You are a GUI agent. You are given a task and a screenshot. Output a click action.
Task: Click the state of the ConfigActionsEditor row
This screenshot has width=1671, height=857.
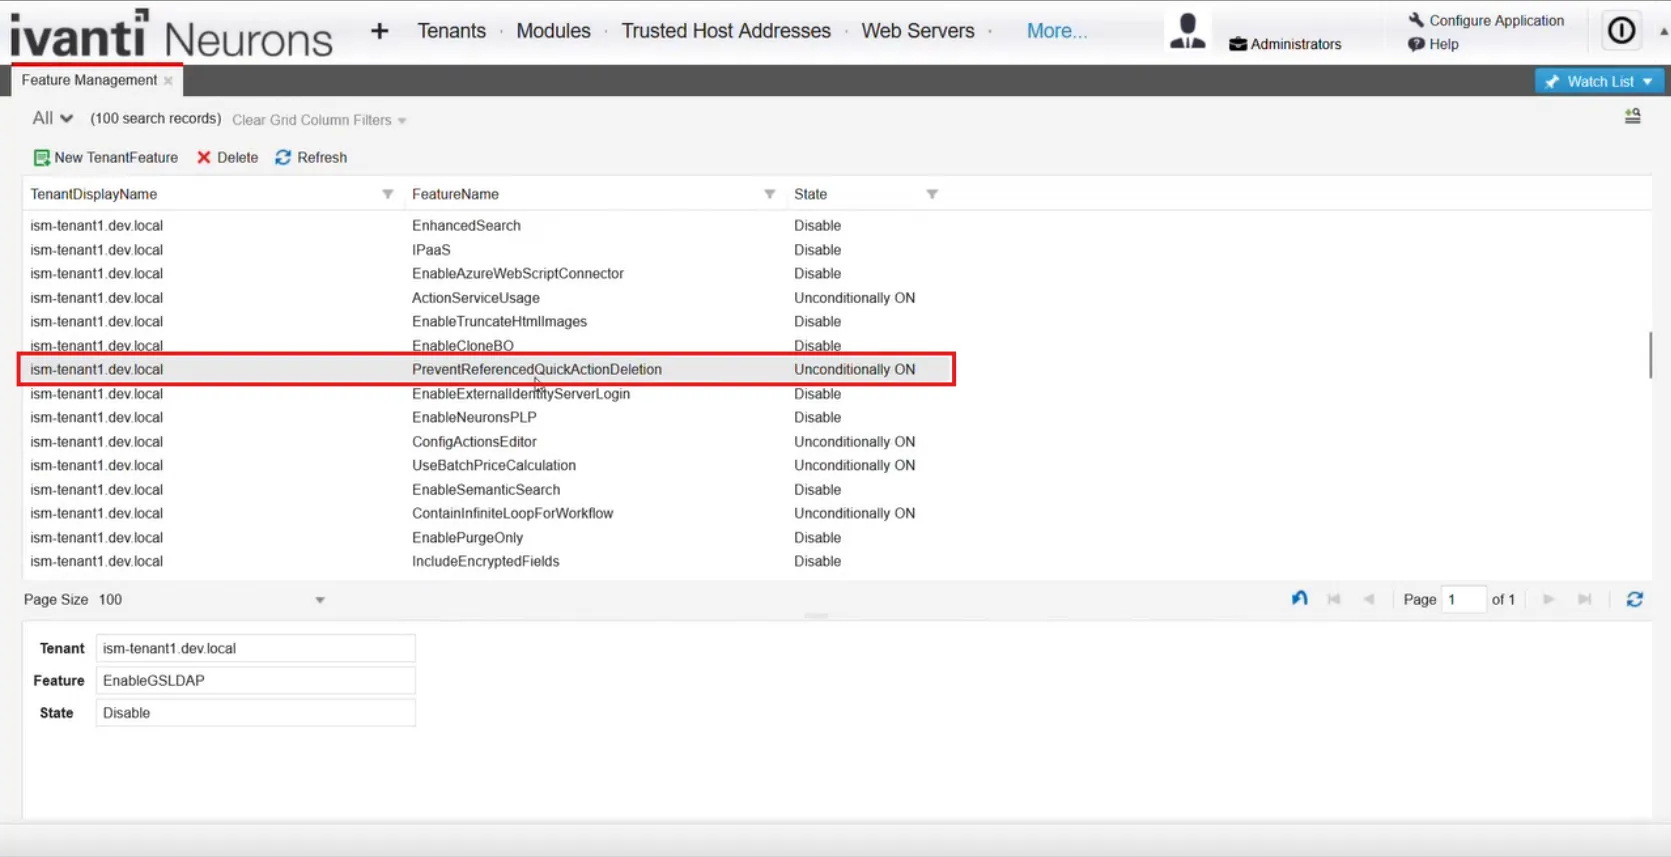(854, 441)
